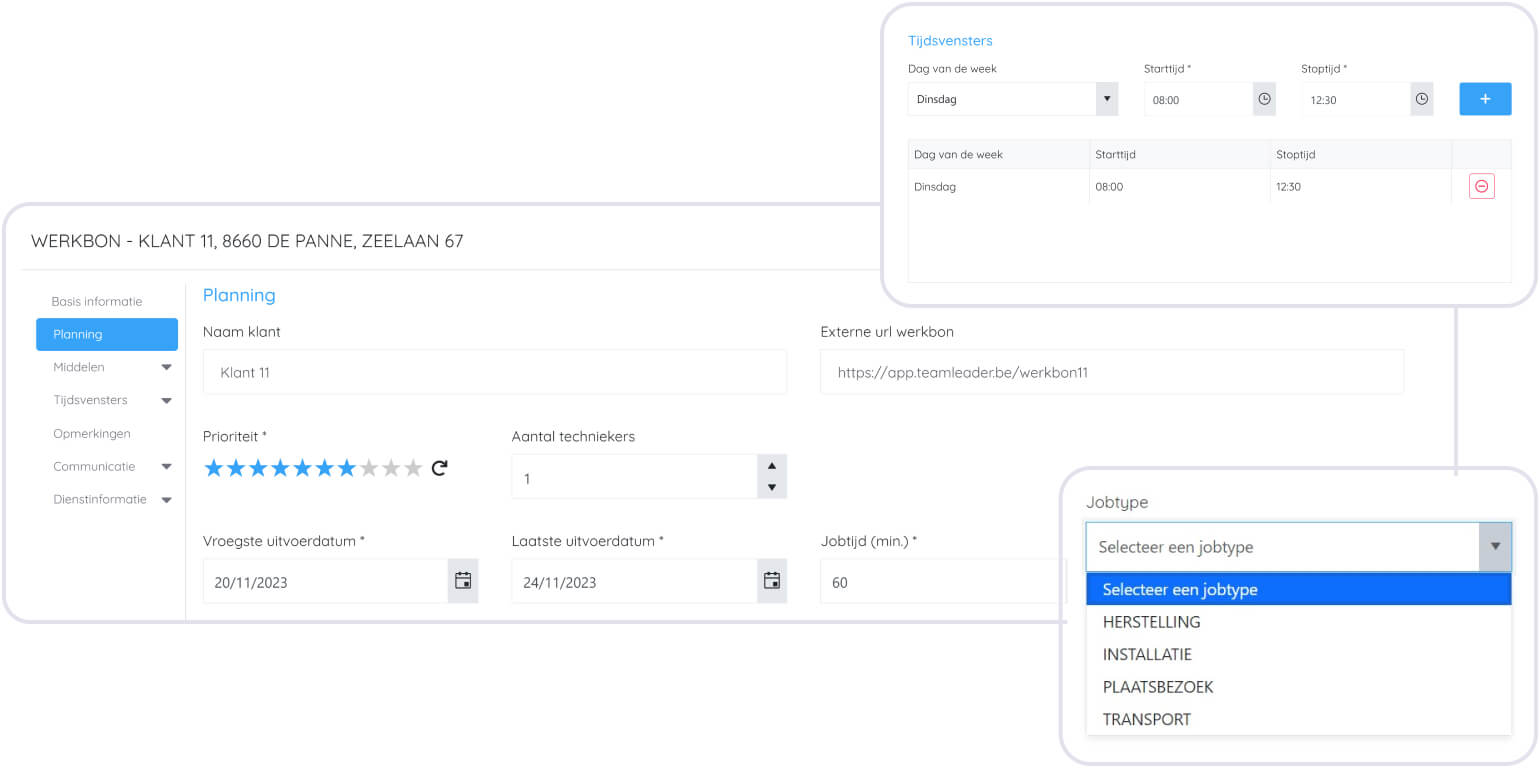Click the Tijdsvensters panel heading
Image resolution: width=1540 pixels, height=768 pixels.
[x=950, y=41]
